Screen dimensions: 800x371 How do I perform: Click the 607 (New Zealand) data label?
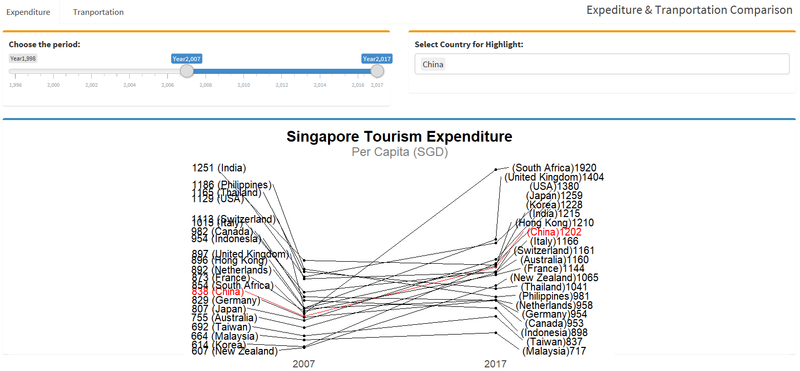[x=235, y=352]
